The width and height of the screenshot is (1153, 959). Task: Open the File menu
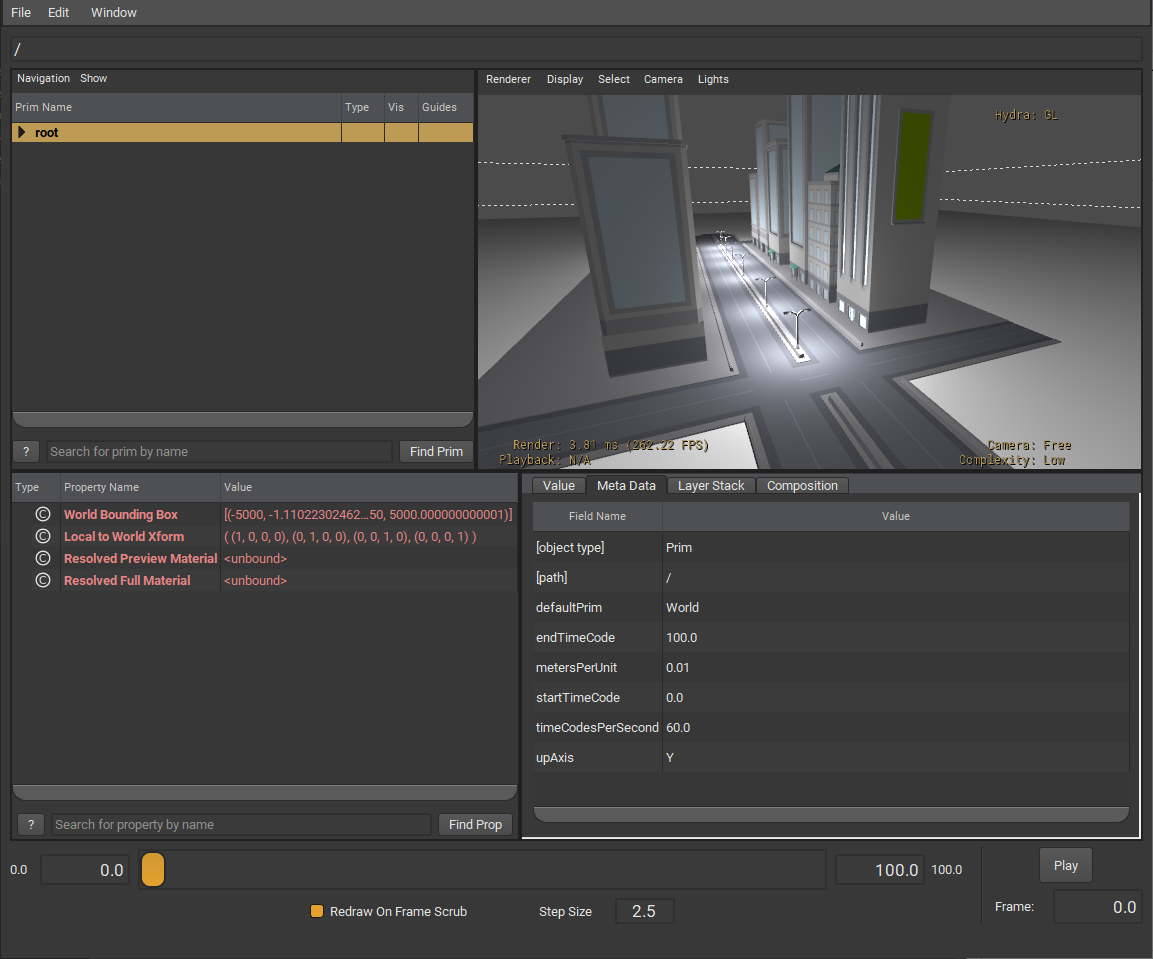21,13
